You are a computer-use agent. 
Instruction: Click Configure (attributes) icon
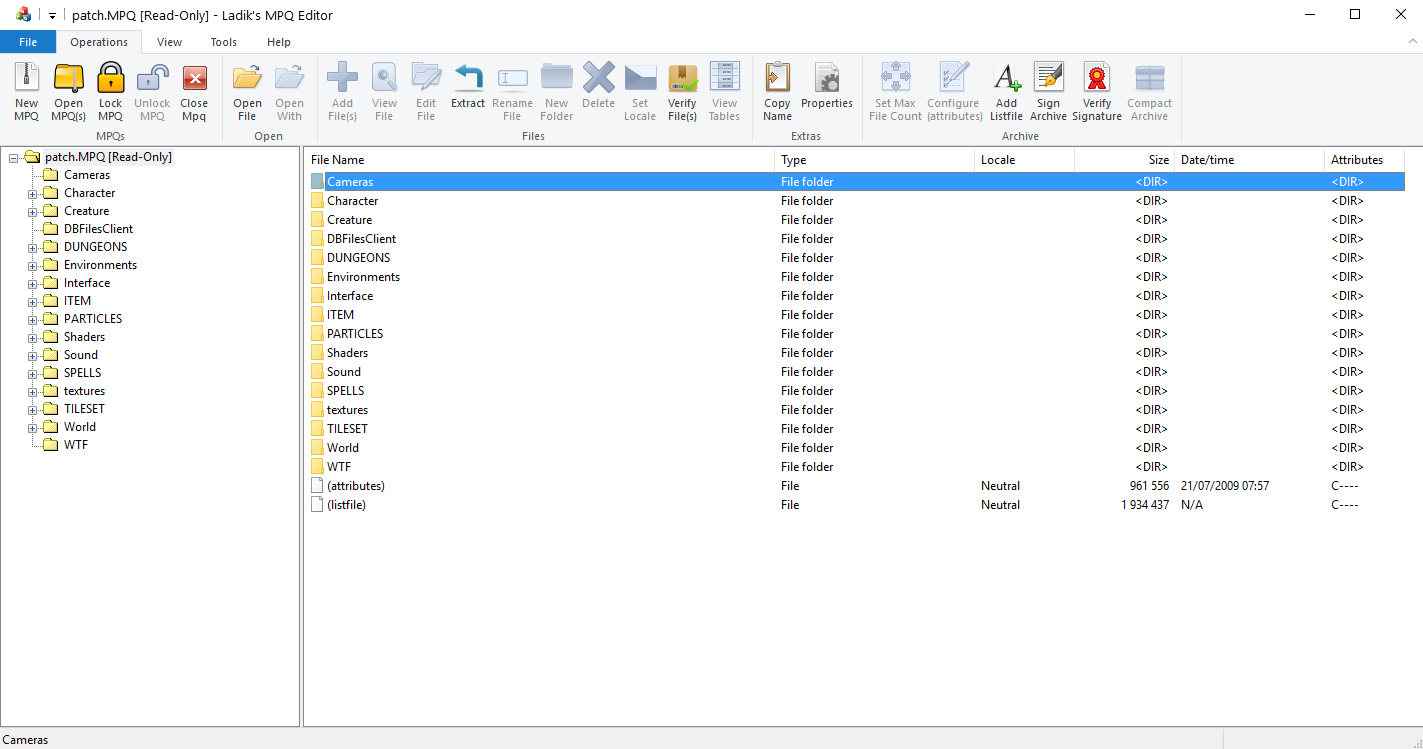(x=954, y=78)
